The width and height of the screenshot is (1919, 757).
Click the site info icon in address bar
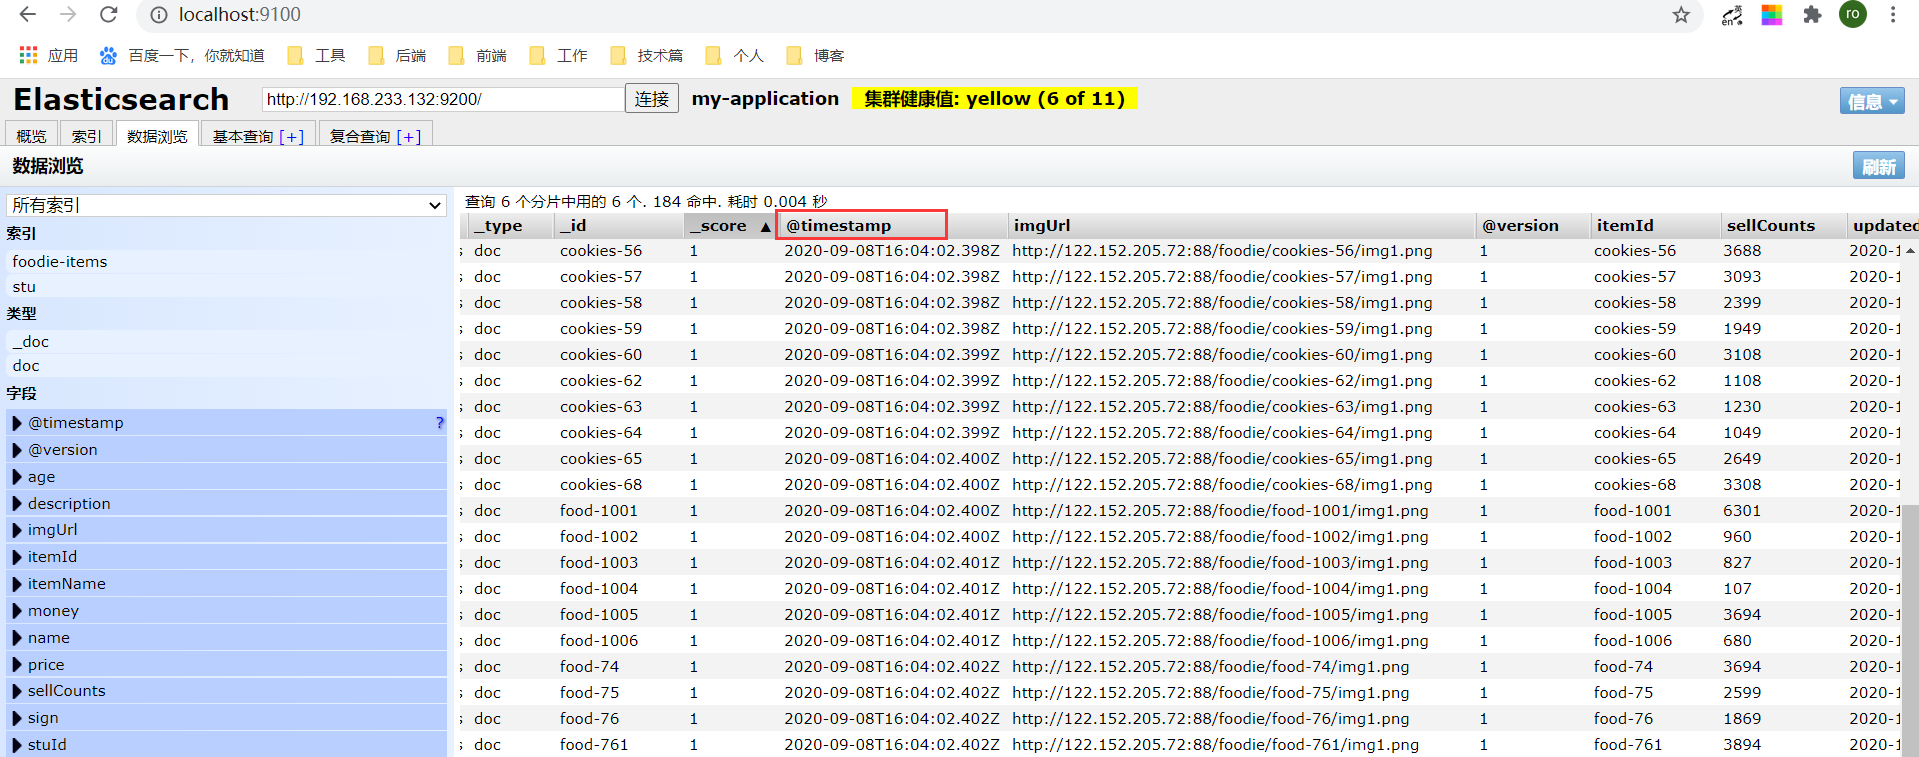[158, 15]
